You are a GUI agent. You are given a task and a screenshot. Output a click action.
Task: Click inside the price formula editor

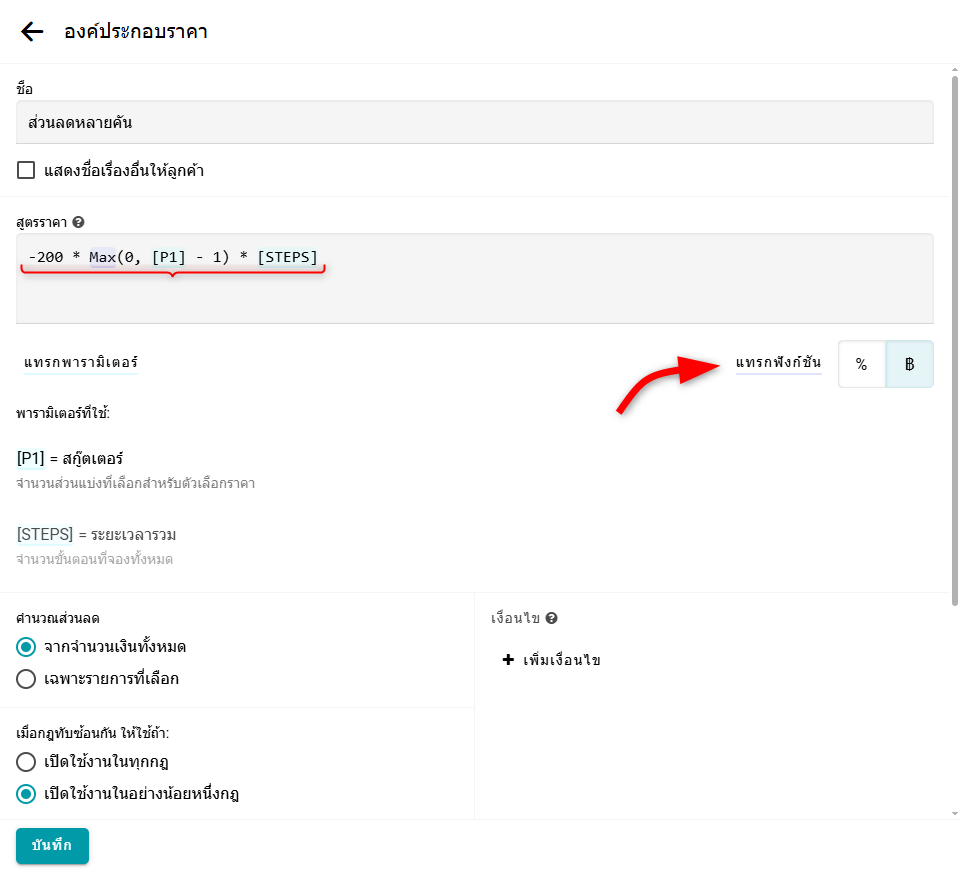tap(474, 290)
